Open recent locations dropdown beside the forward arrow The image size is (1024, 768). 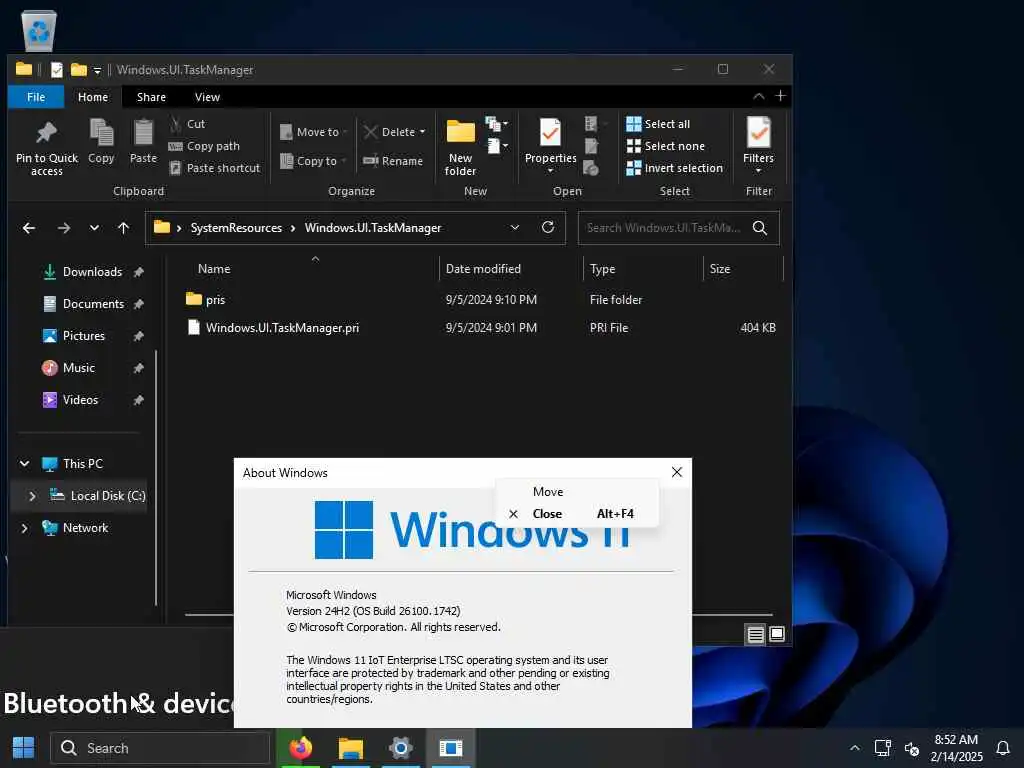[x=94, y=228]
